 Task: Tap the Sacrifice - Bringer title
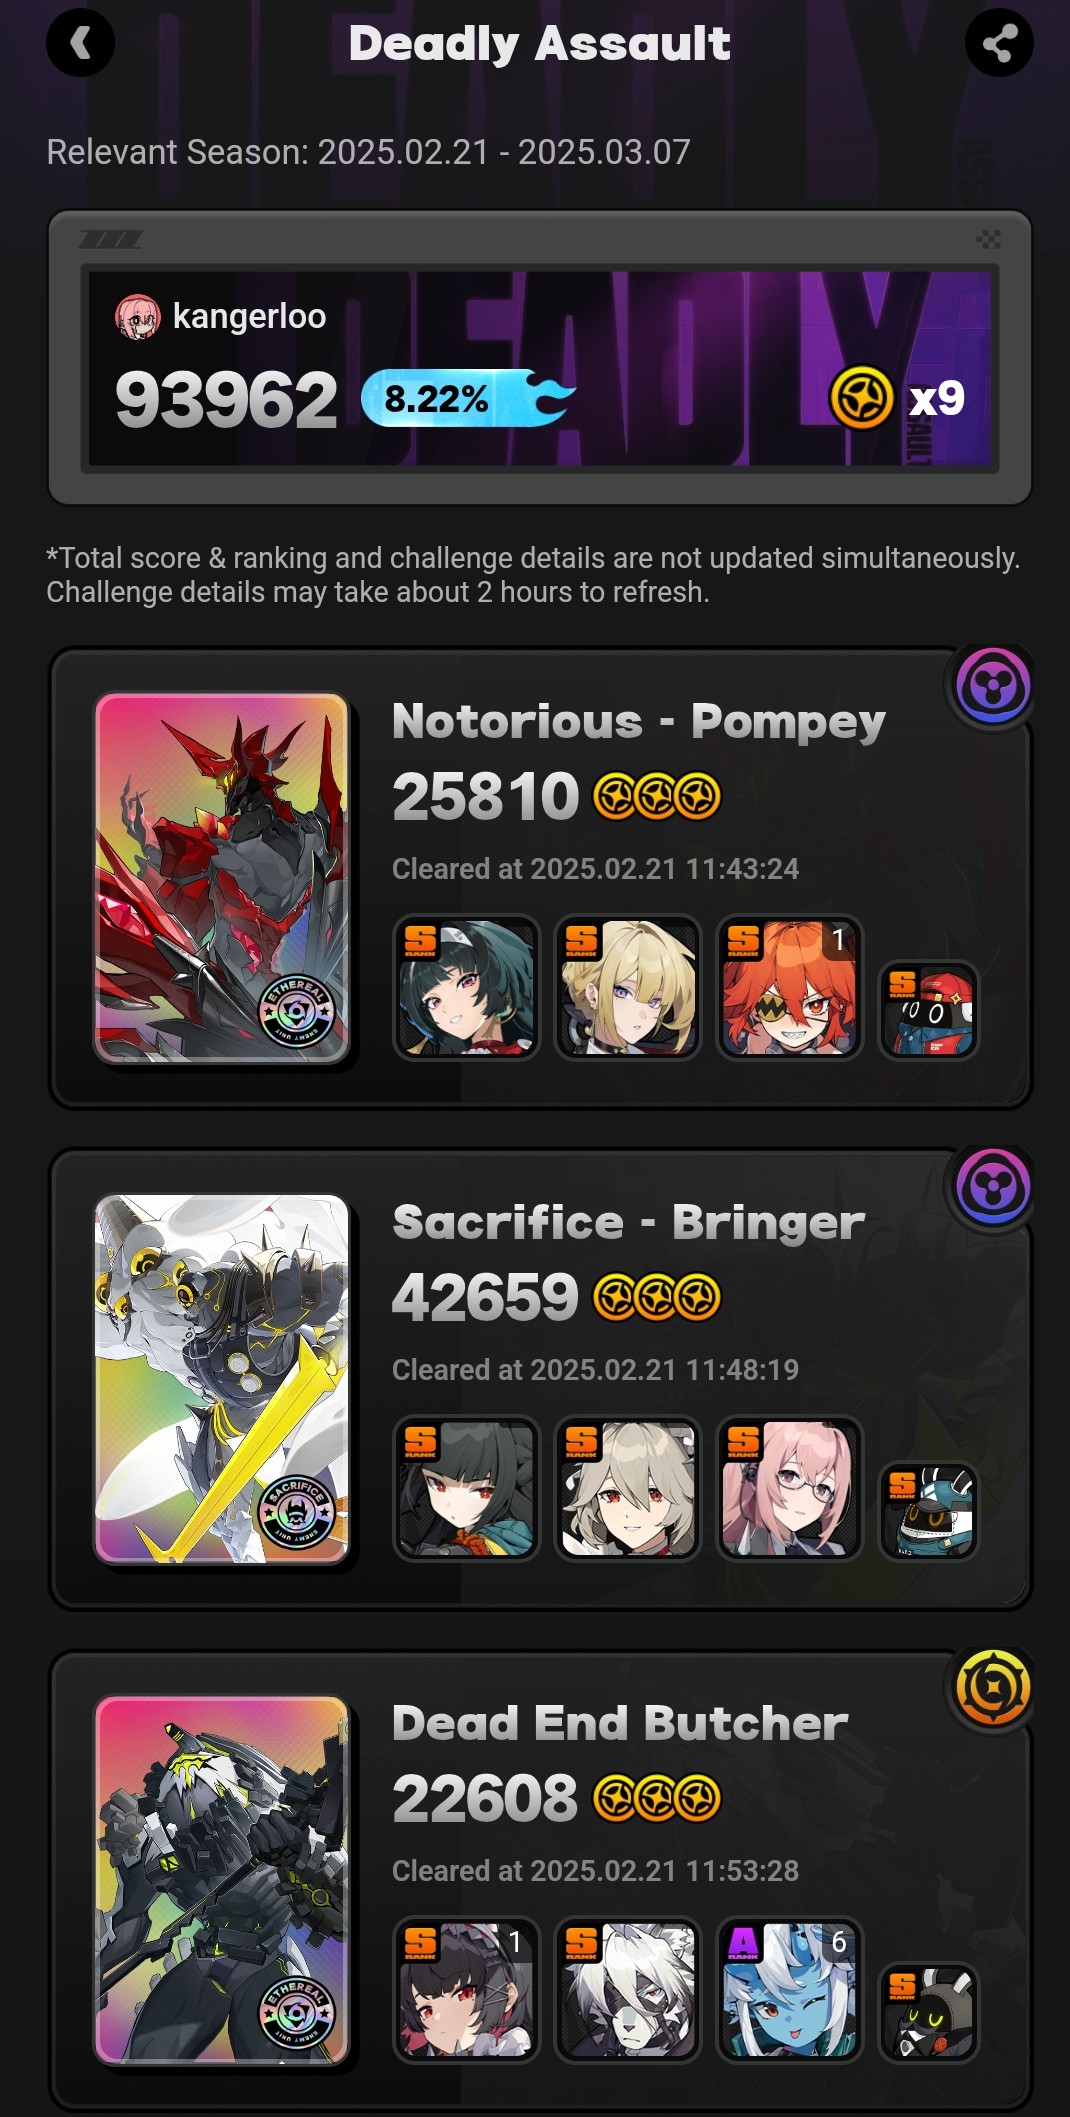(x=628, y=1222)
